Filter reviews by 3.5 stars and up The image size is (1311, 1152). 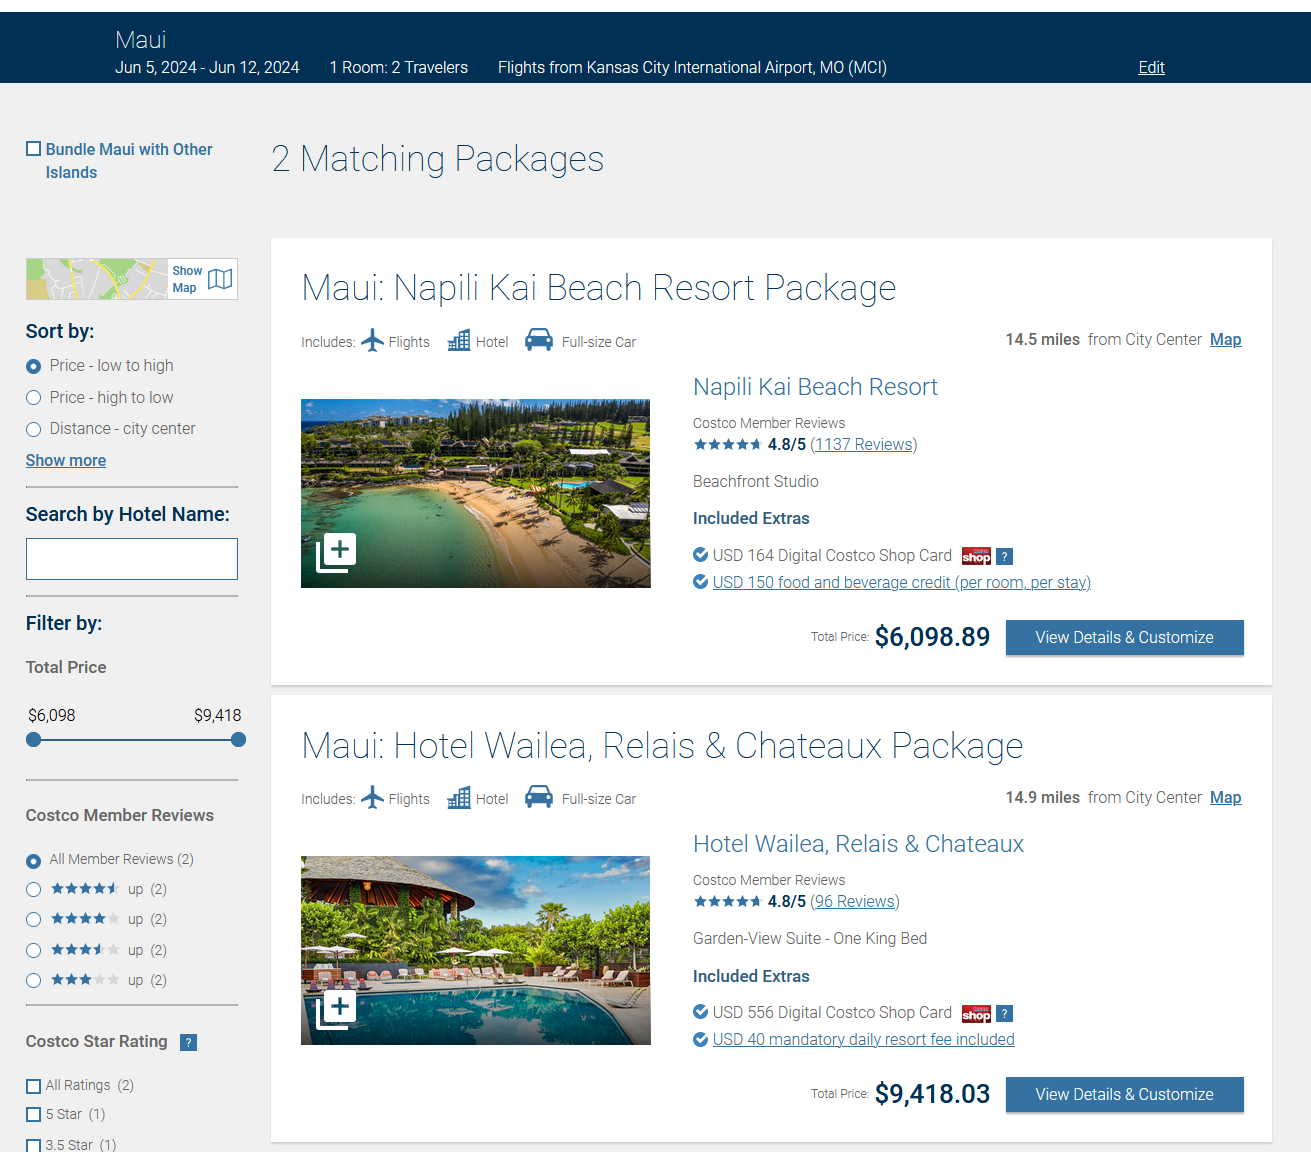(33, 950)
